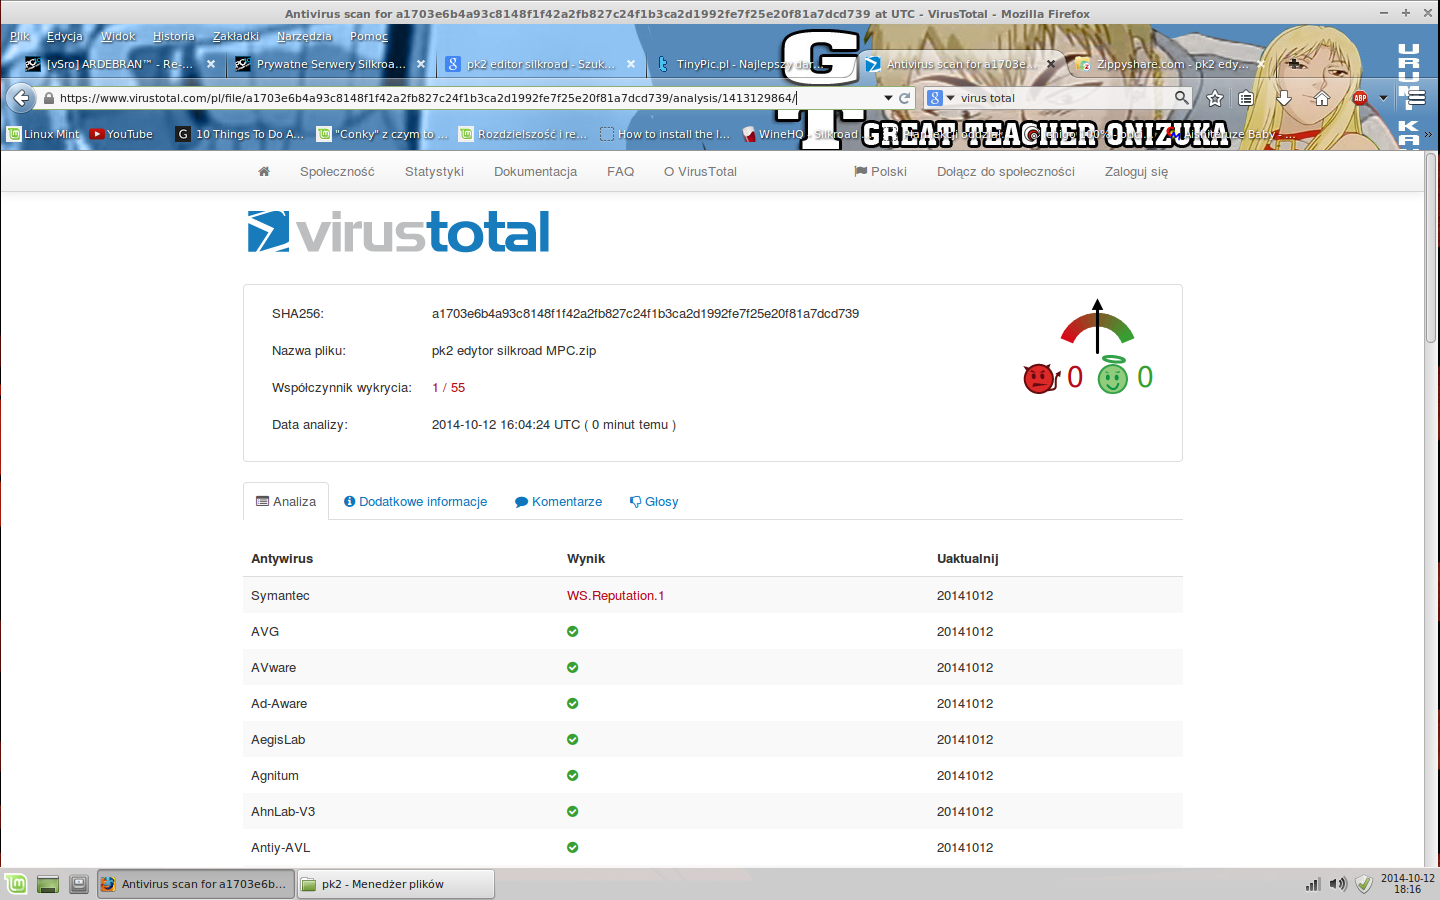Viewport: 1440px width, 900px height.
Task: Switch to the Zippyshare.com browser tab
Action: 1167,64
